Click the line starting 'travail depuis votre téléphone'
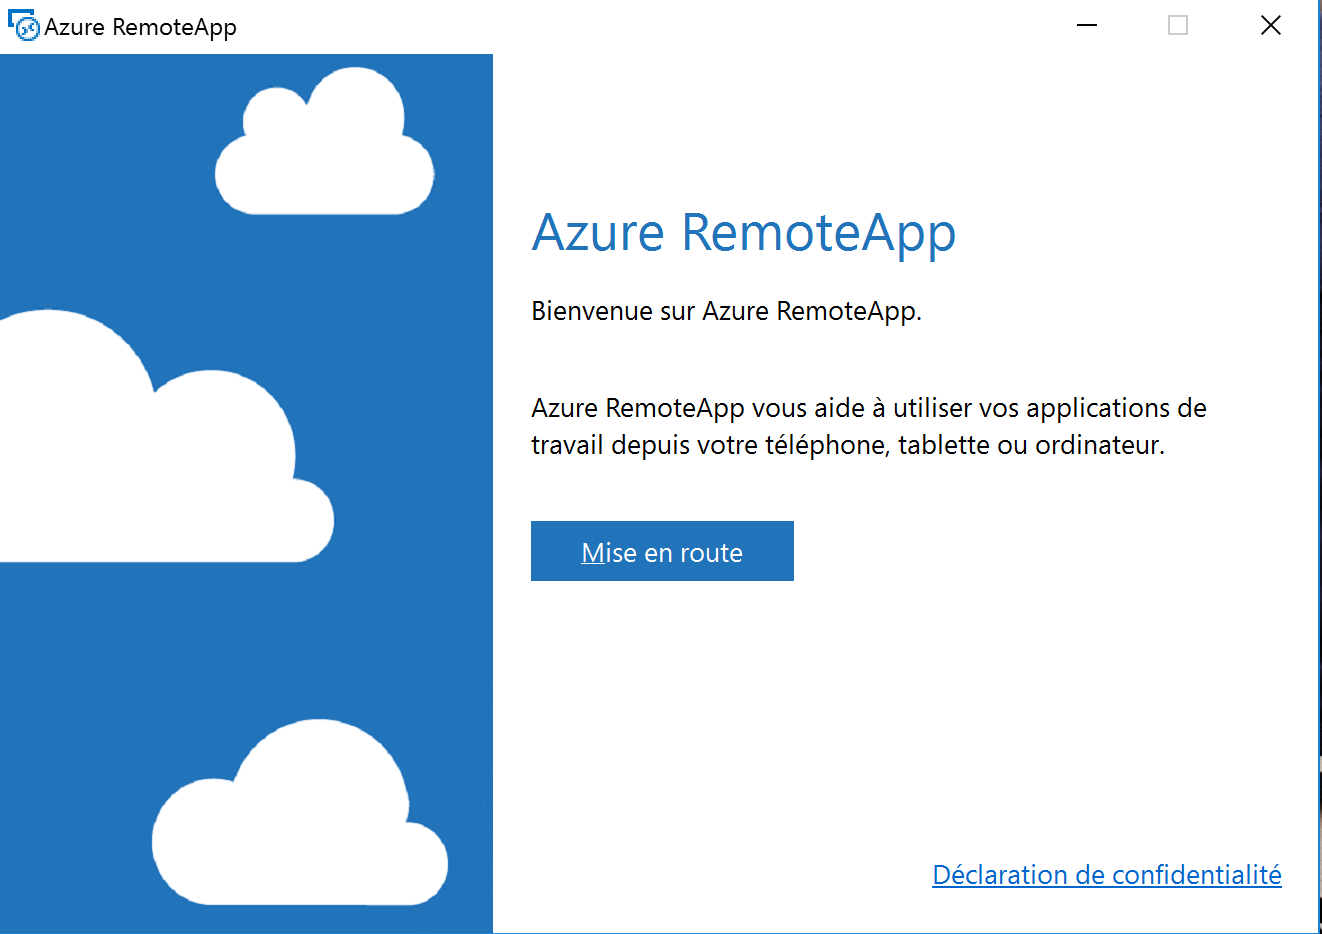The height and width of the screenshot is (934, 1322). coord(847,445)
